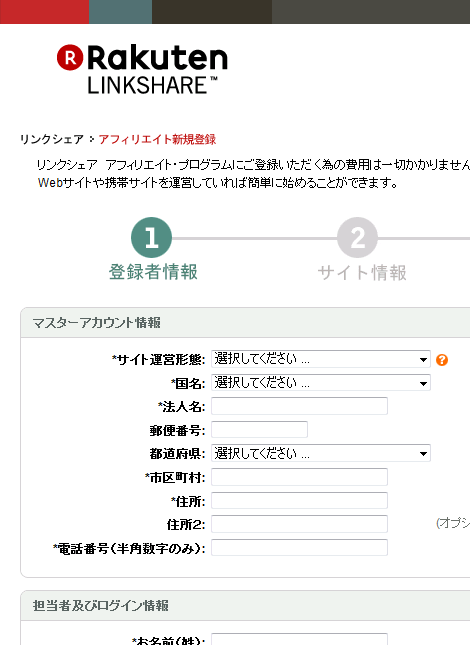470x645 pixels.
Task: Open the 国名 dropdown
Action: (x=321, y=383)
